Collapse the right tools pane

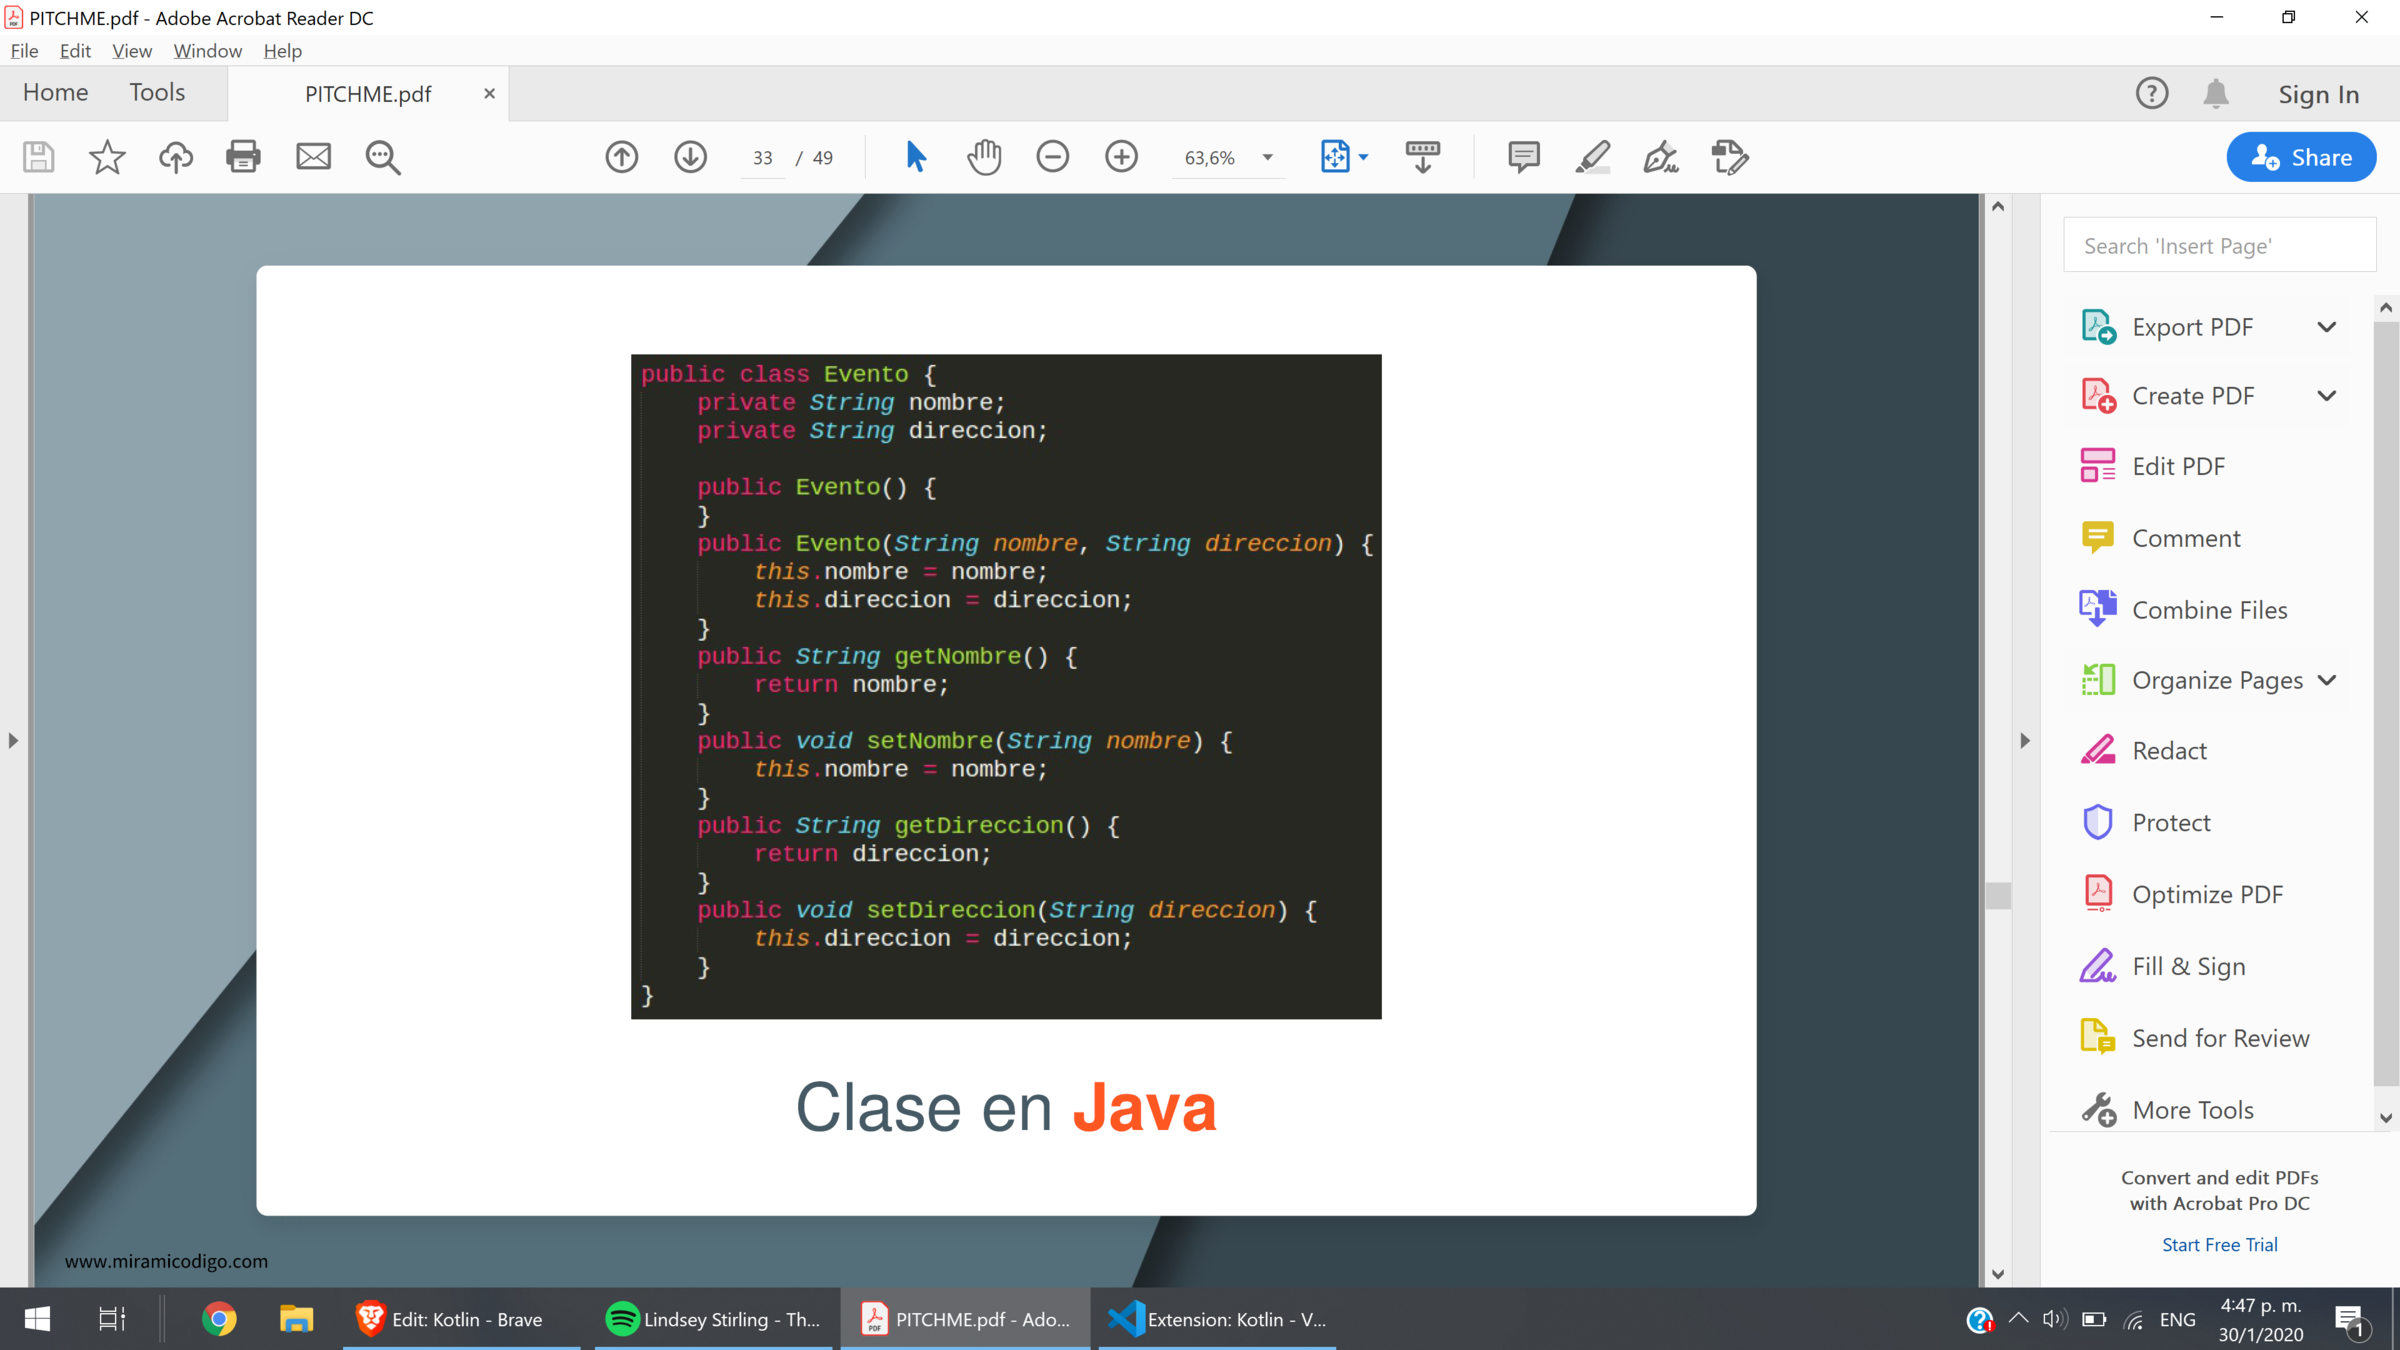[2025, 741]
